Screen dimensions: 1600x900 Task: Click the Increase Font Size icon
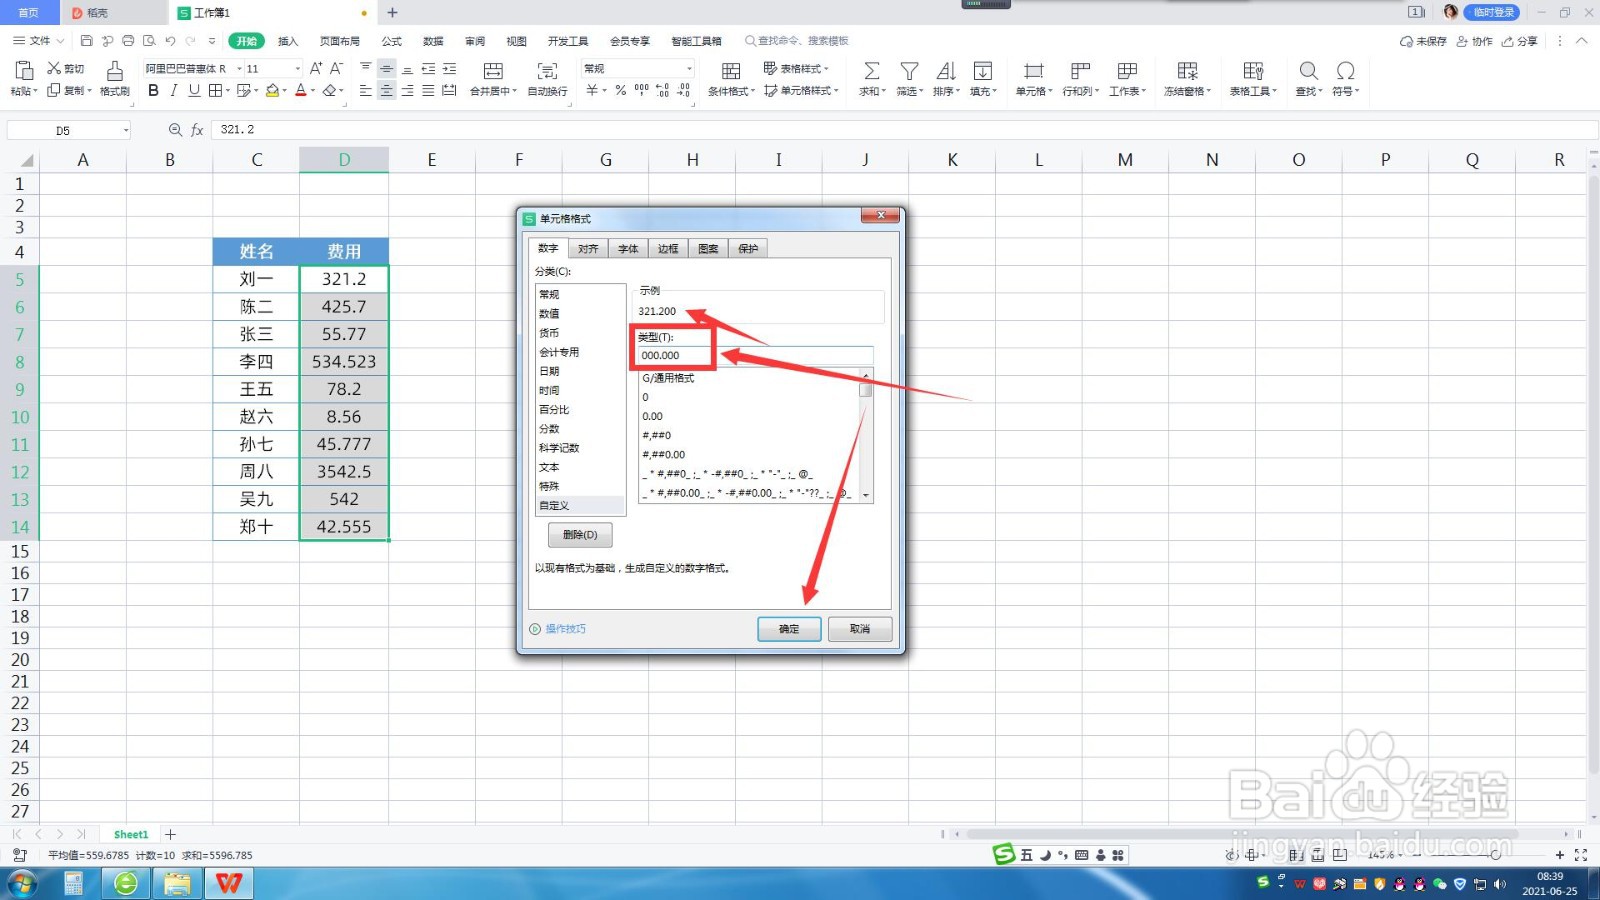(x=316, y=68)
